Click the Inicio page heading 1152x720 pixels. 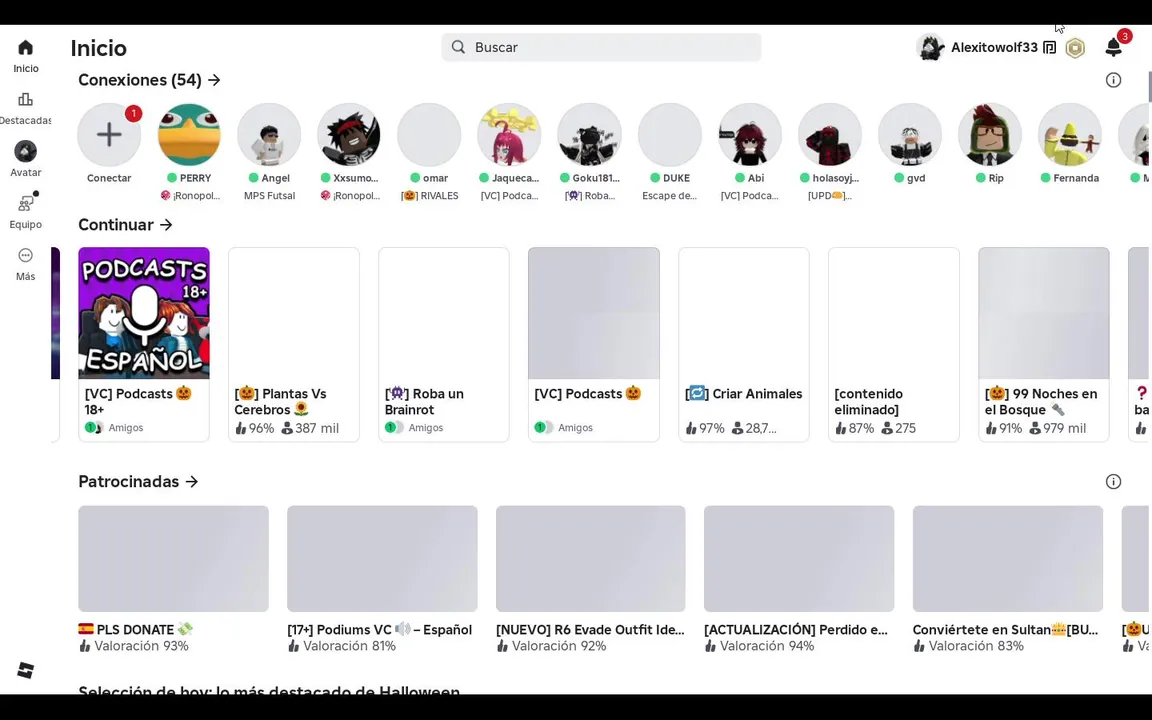[x=98, y=48]
